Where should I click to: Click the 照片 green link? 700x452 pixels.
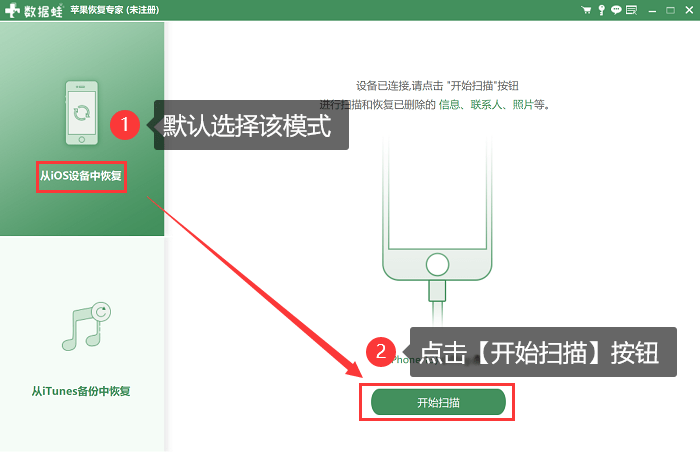tap(523, 105)
